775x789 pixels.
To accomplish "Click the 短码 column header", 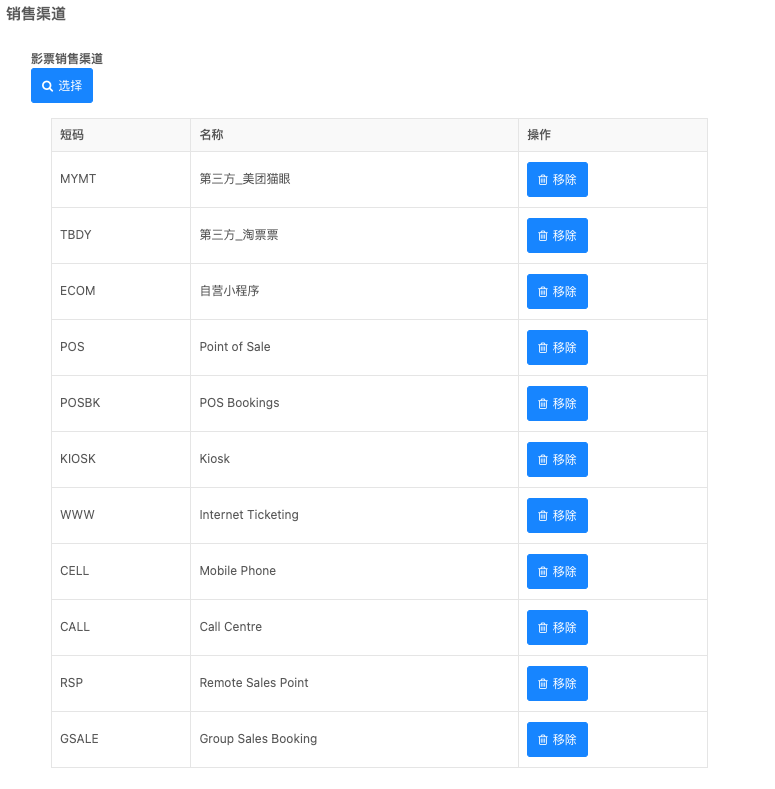I will 72,135.
